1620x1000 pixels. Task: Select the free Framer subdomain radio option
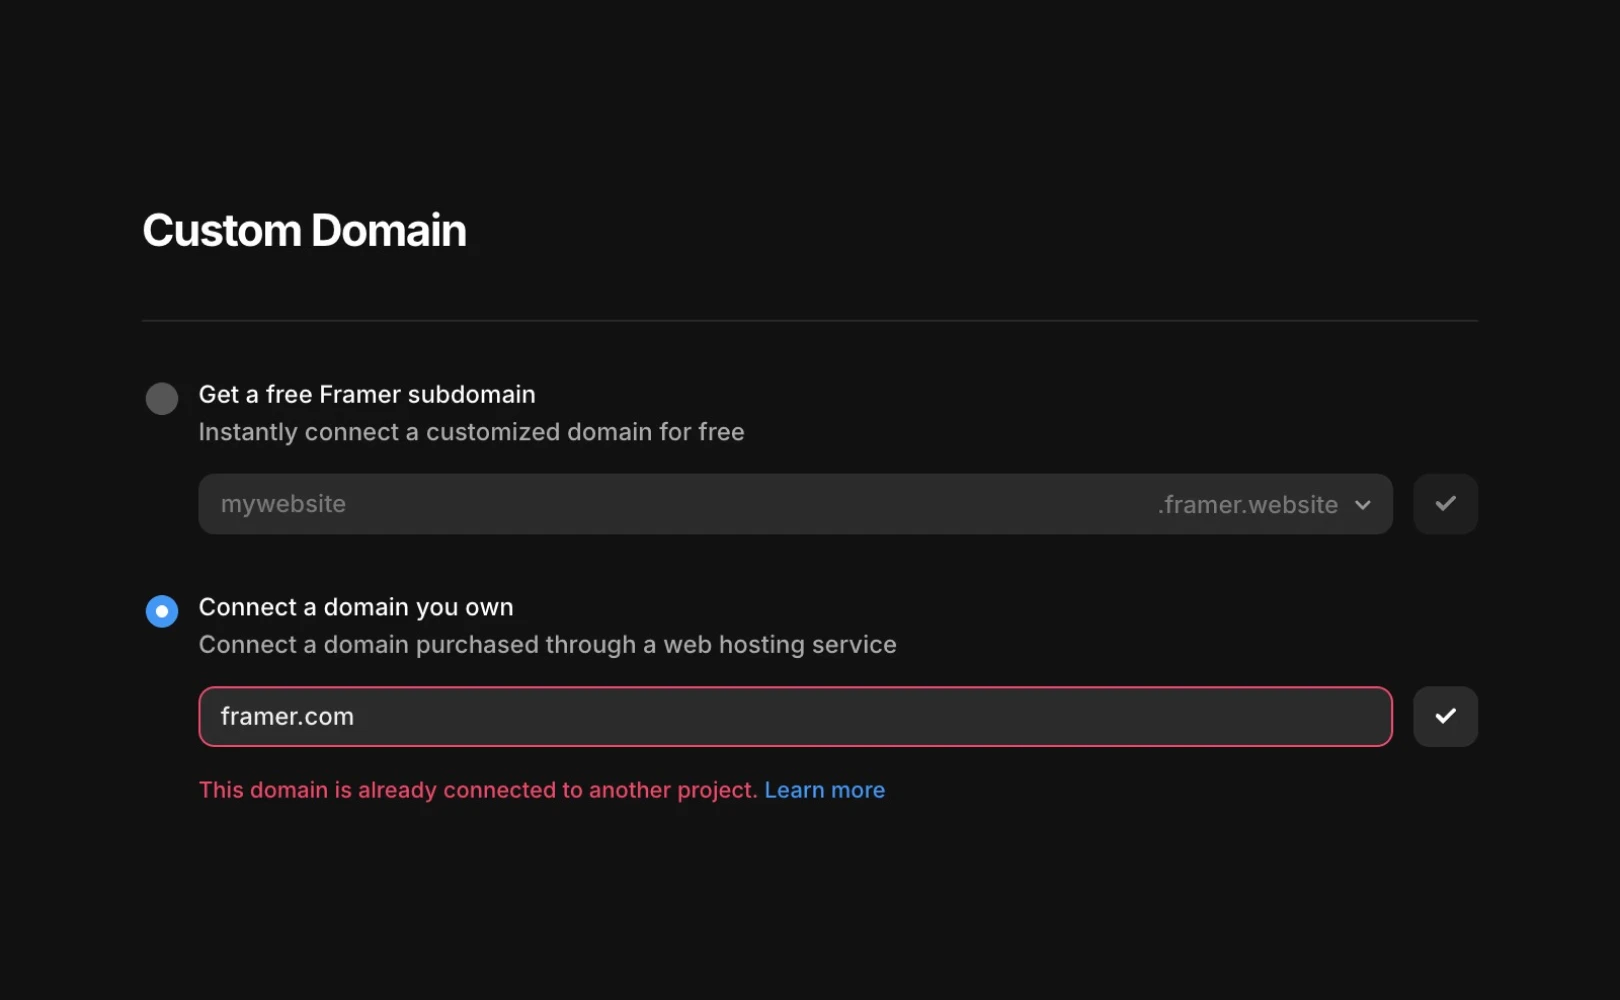click(162, 398)
